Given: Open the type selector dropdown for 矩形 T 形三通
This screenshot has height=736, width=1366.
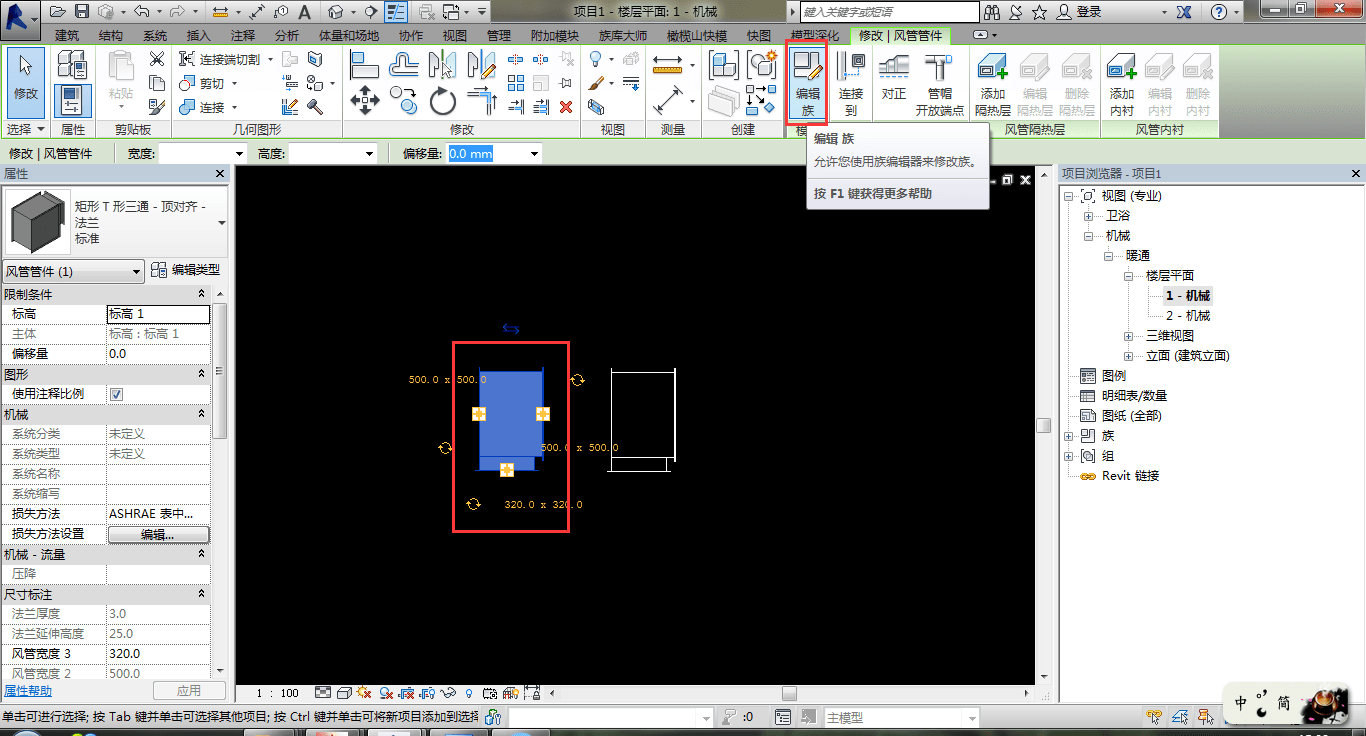Looking at the screenshot, I should [221, 223].
